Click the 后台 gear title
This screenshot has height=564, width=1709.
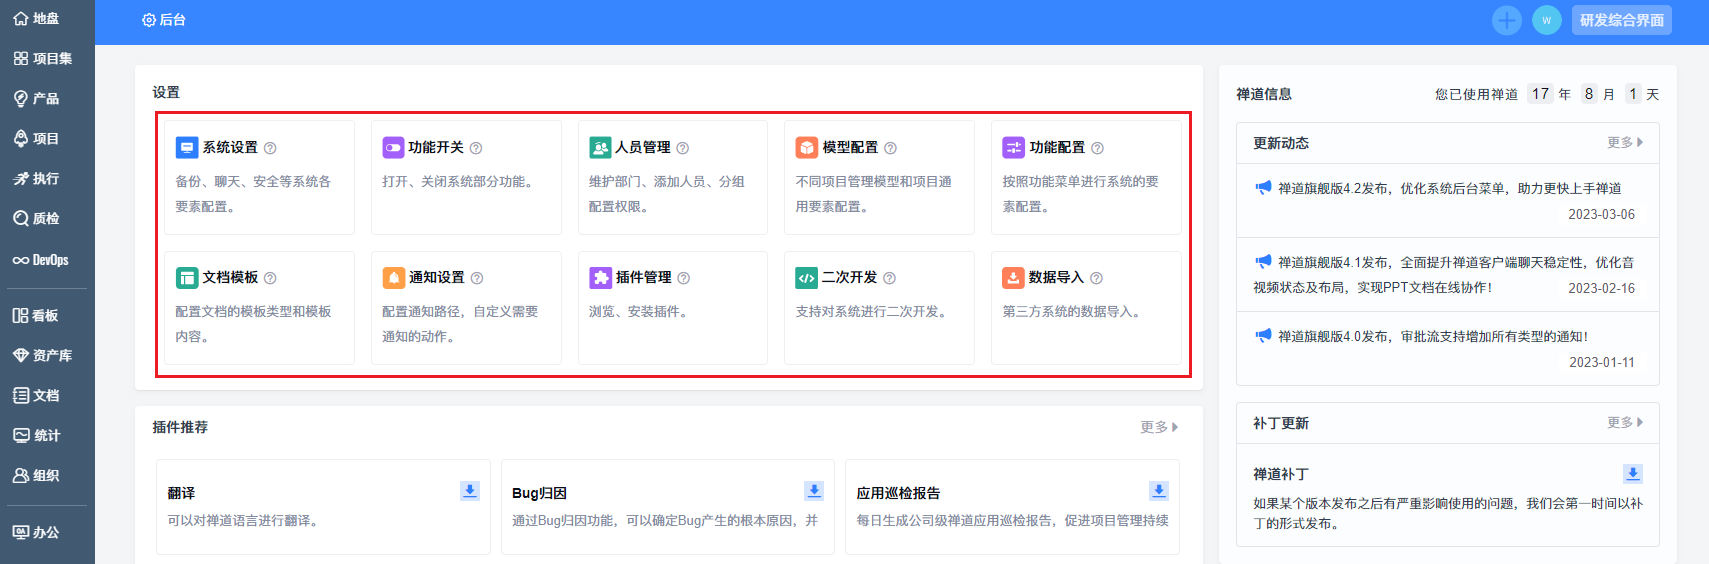pyautogui.click(x=164, y=20)
